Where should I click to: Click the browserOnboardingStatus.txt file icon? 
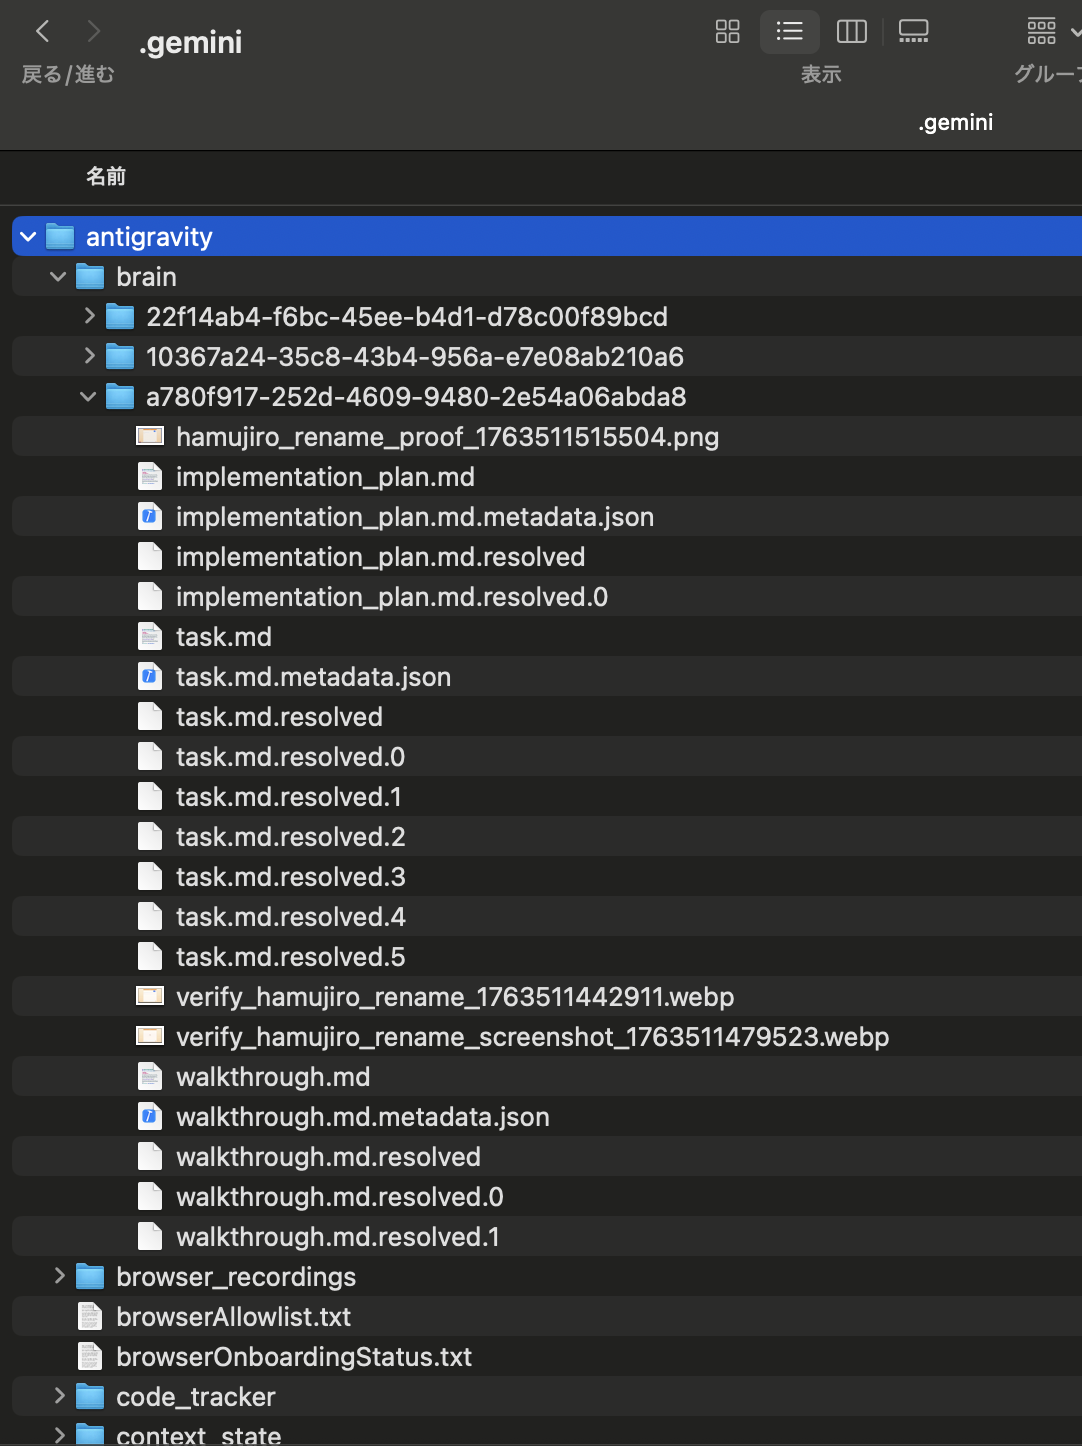pos(90,1357)
